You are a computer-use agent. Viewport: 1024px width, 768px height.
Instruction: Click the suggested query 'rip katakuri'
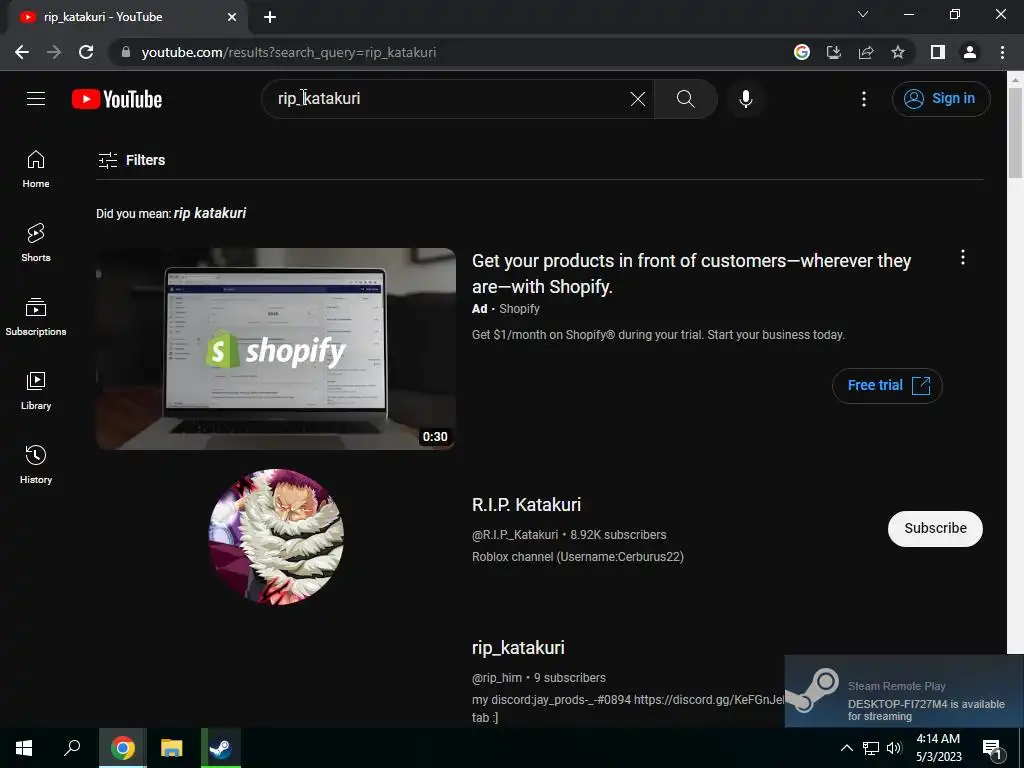pos(210,213)
